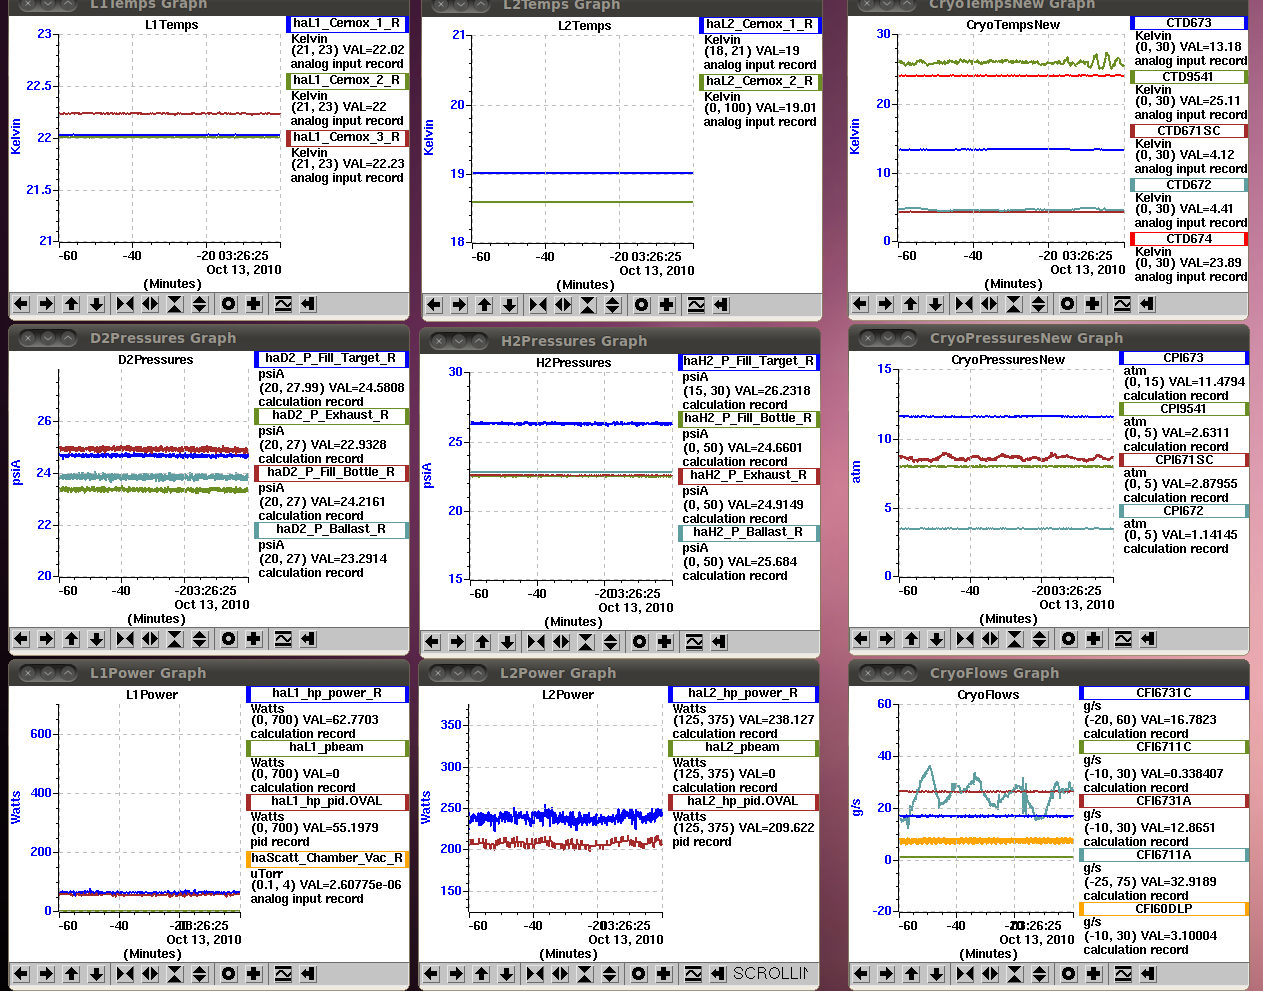Viewport: 1263px width, 991px height.
Task: Pan left in L2Power graph toolbar
Action: pyautogui.click(x=431, y=974)
